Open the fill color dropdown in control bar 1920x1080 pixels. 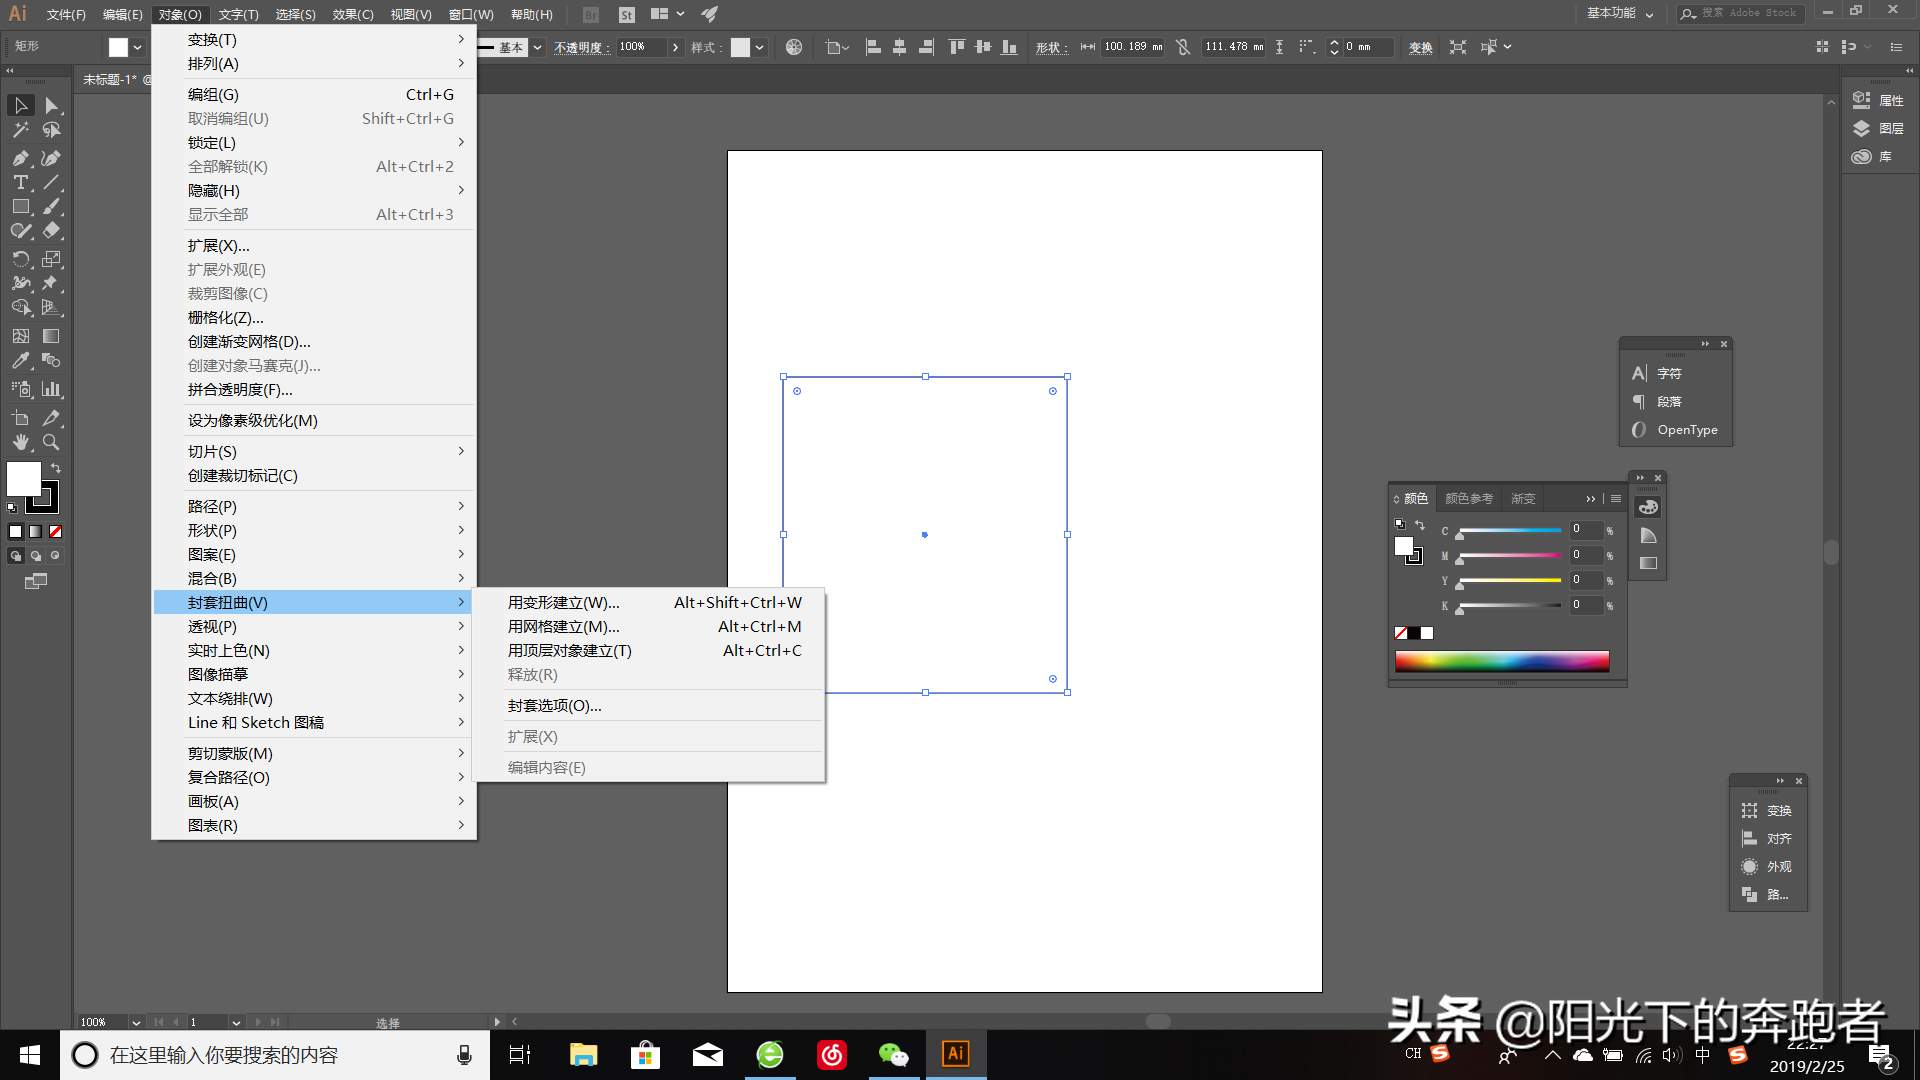(138, 47)
